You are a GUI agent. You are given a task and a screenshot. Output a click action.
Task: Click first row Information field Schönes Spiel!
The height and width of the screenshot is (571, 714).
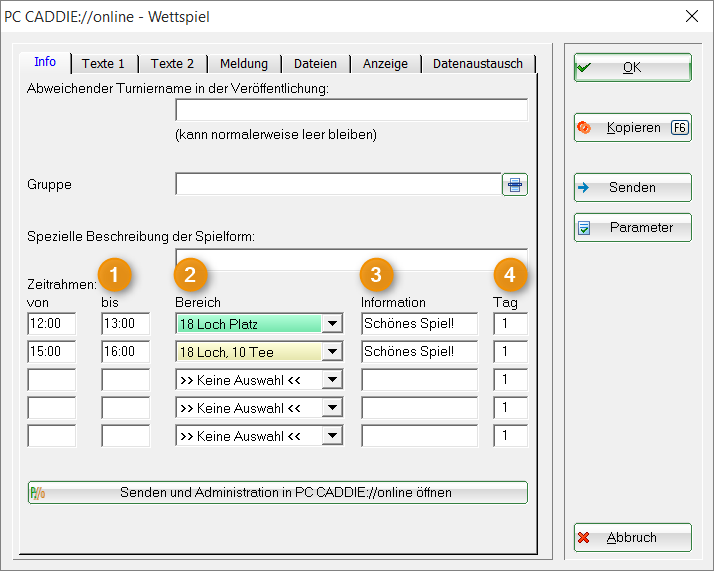[x=419, y=323]
